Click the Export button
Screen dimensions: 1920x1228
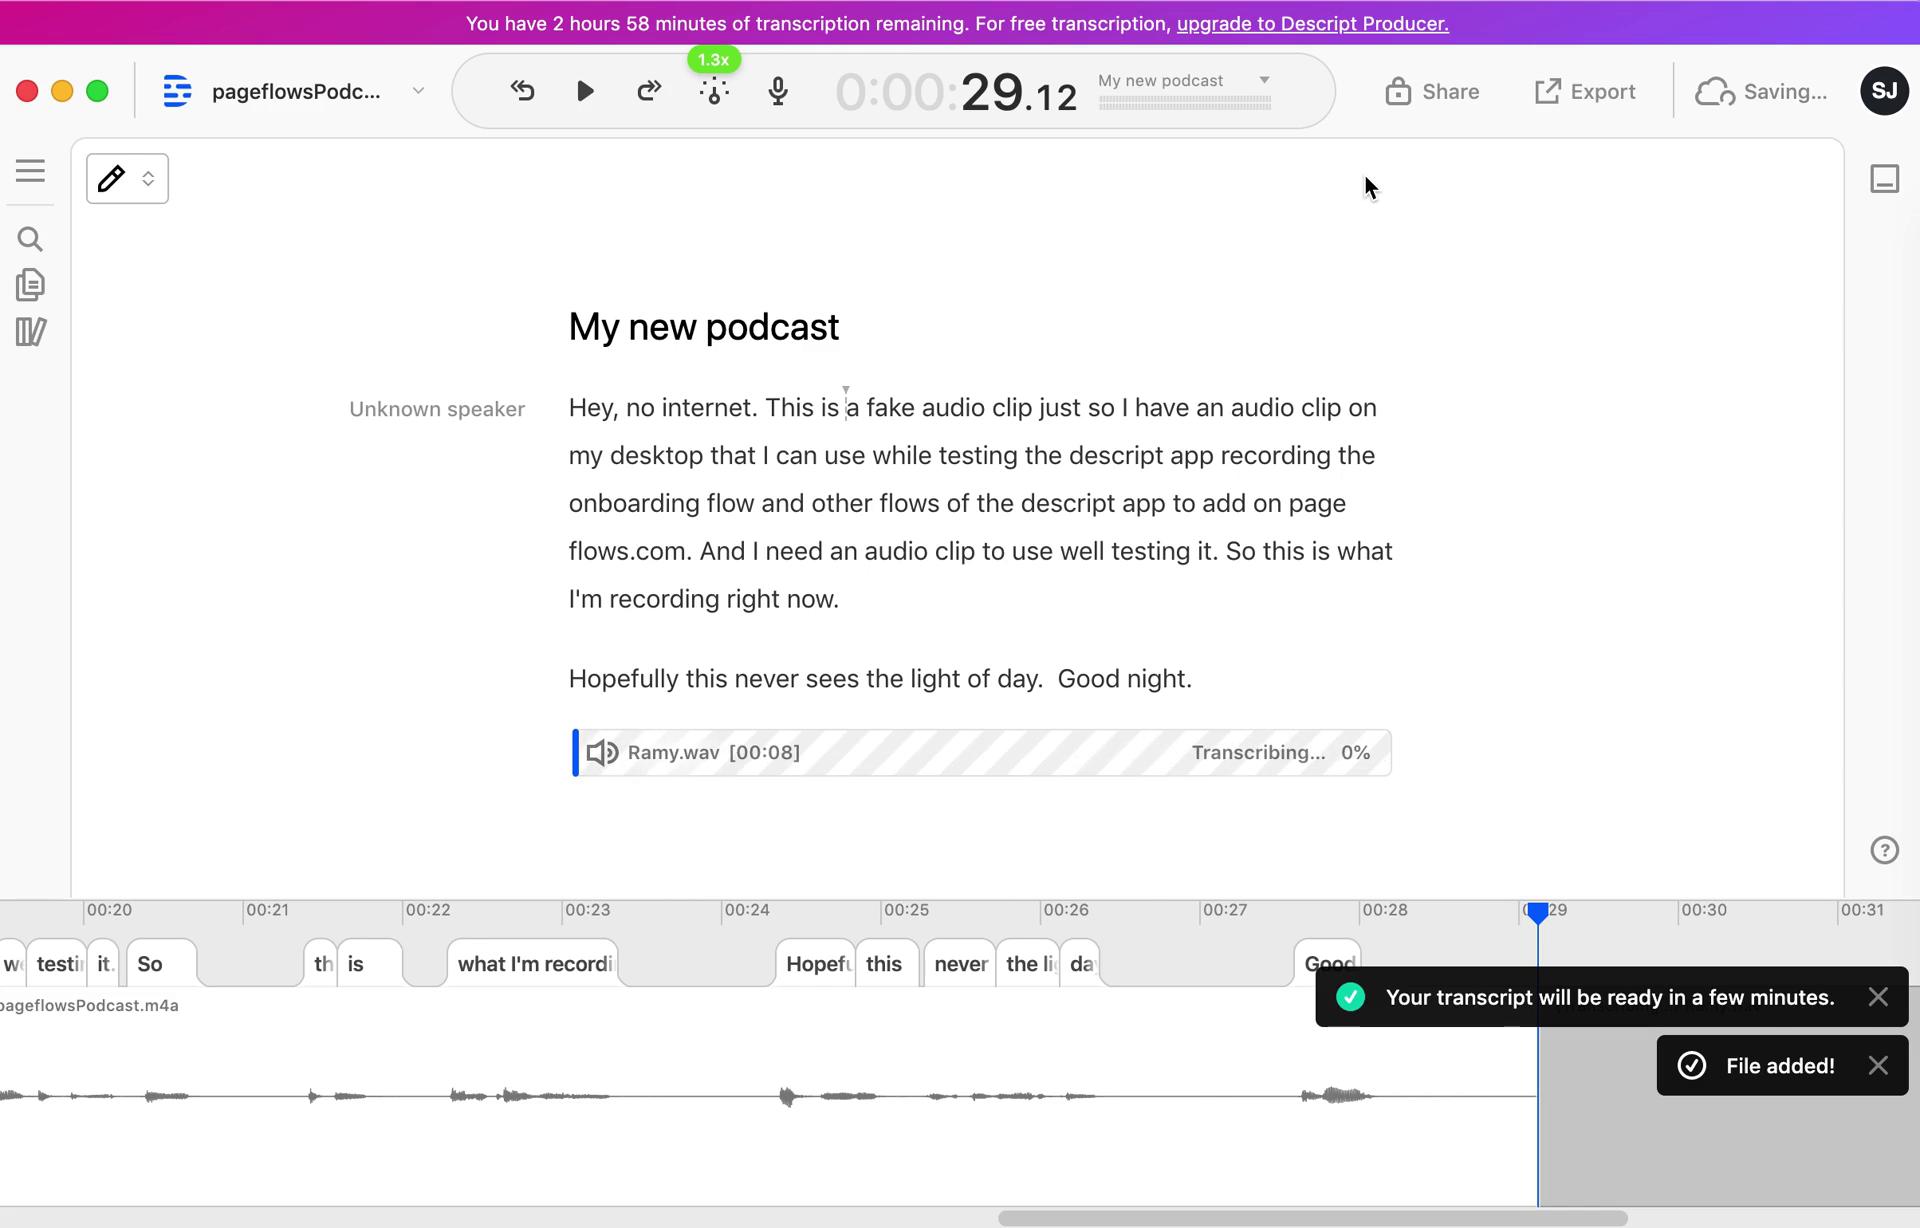tap(1585, 92)
